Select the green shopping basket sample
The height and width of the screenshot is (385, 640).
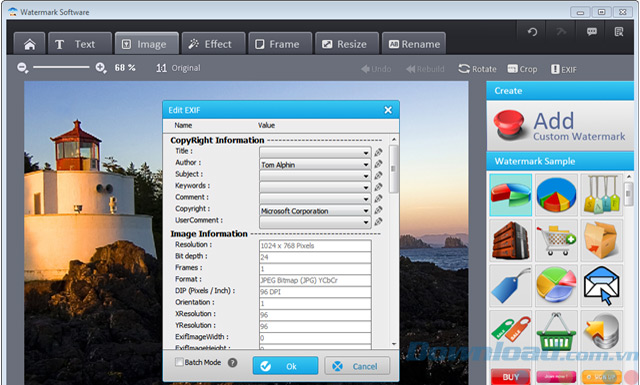[556, 331]
